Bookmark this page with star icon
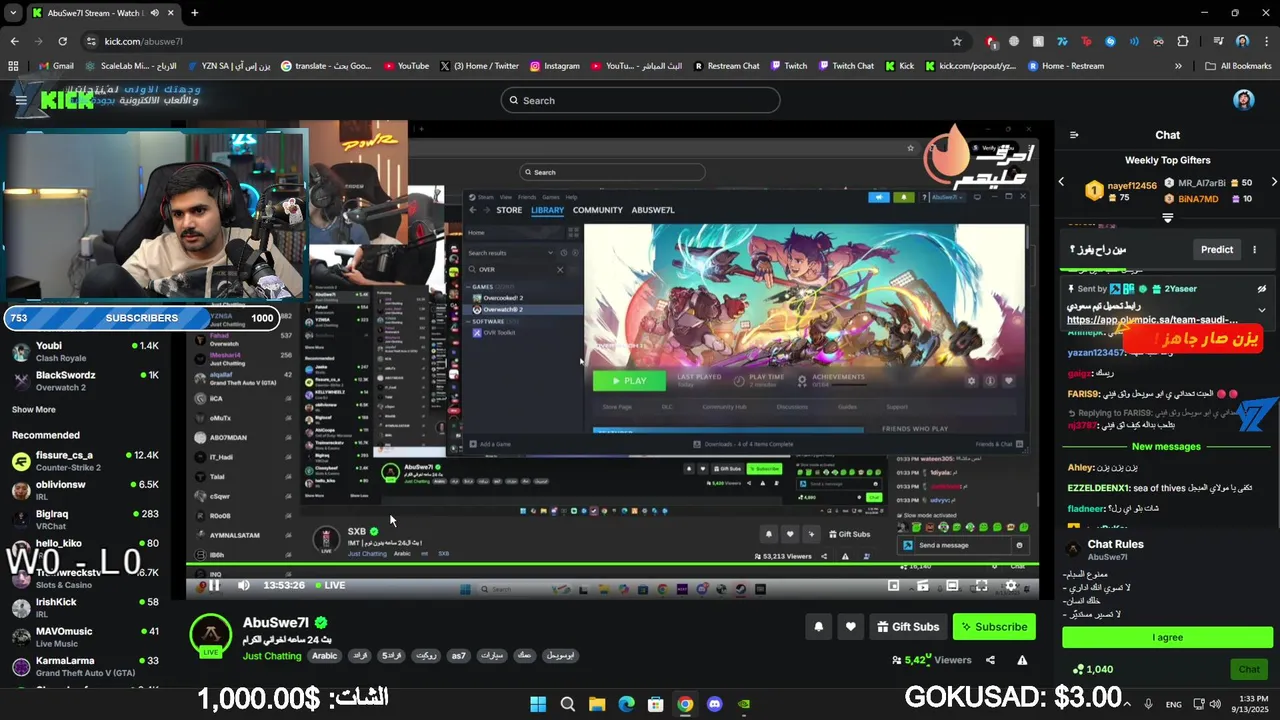The height and width of the screenshot is (720, 1280). [957, 41]
